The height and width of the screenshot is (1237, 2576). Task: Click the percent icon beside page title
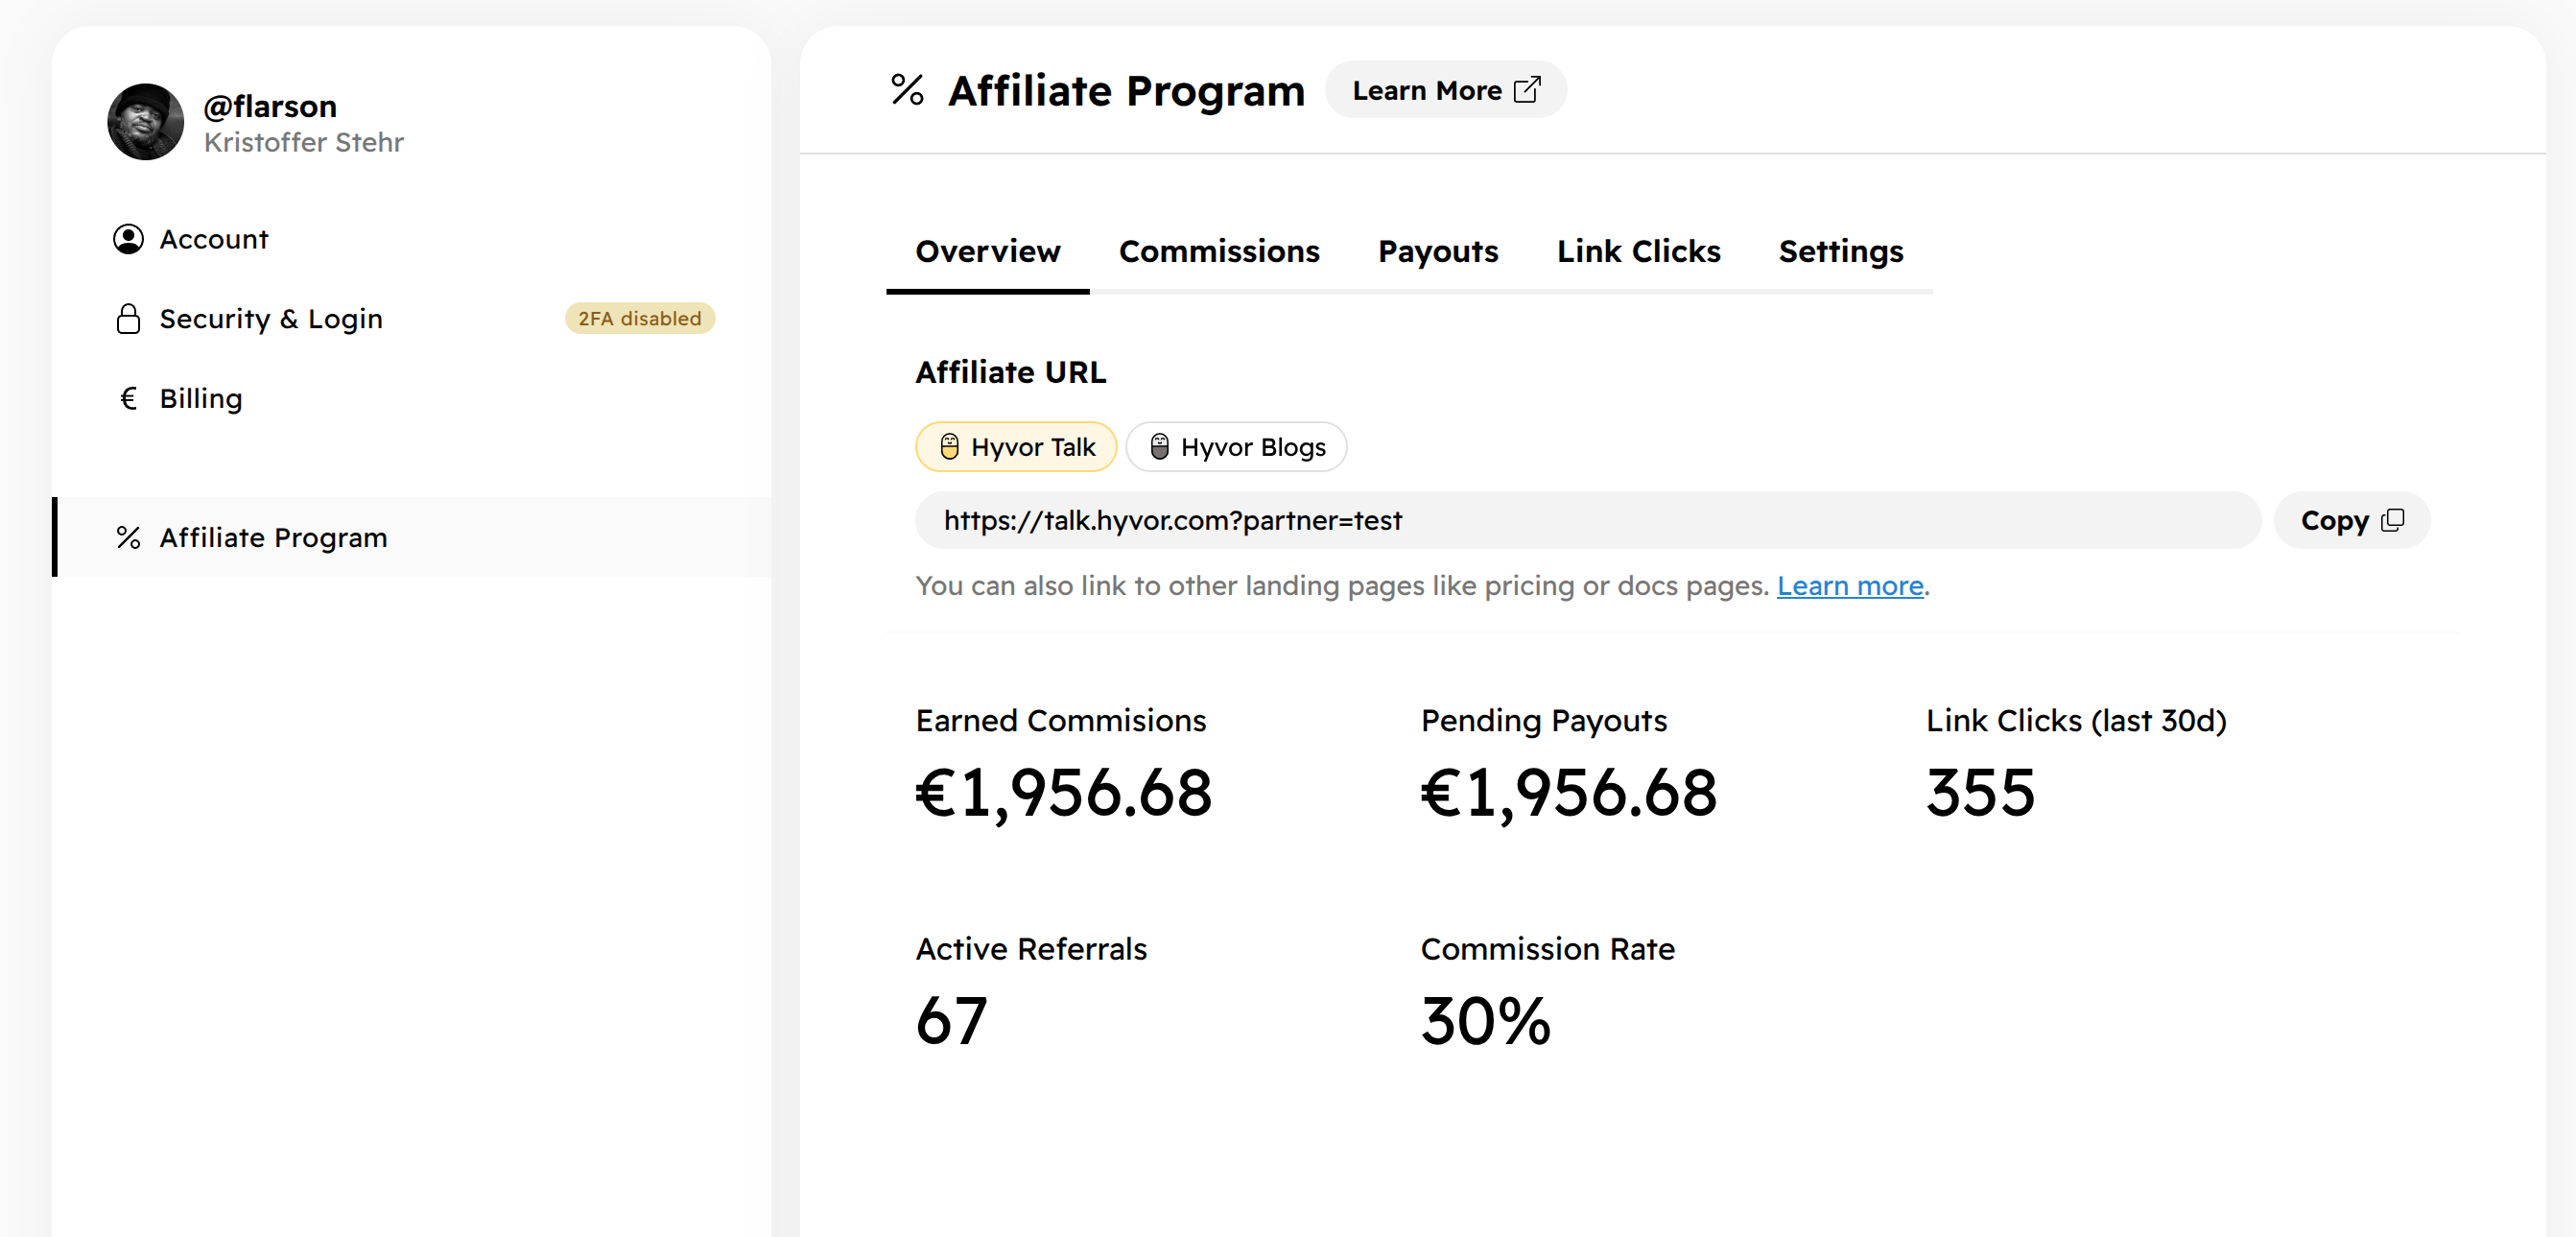[x=907, y=89]
